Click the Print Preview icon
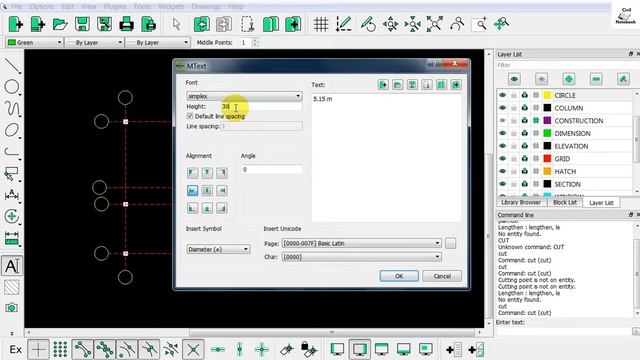The image size is (640, 360). [x=149, y=24]
